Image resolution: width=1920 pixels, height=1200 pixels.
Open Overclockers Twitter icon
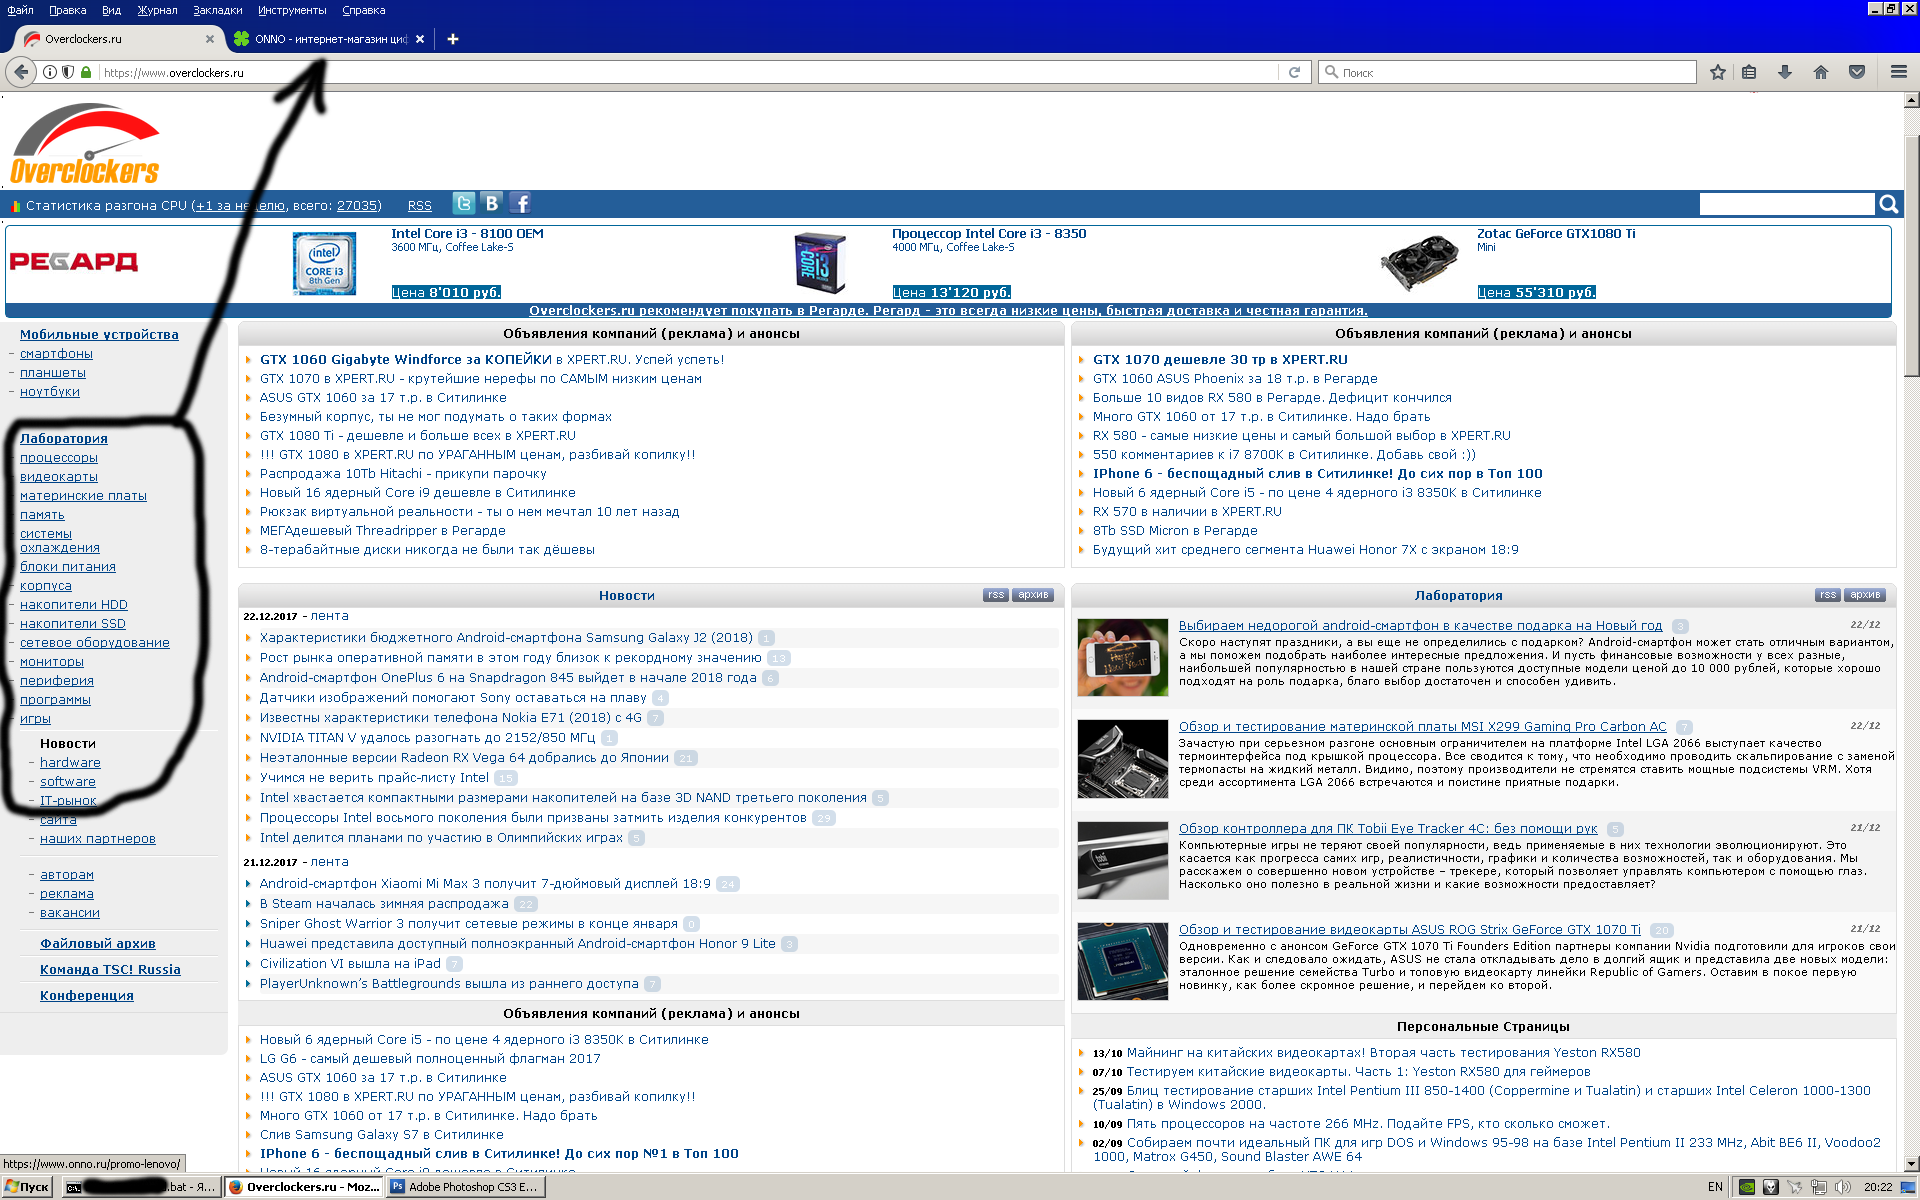pos(464,204)
